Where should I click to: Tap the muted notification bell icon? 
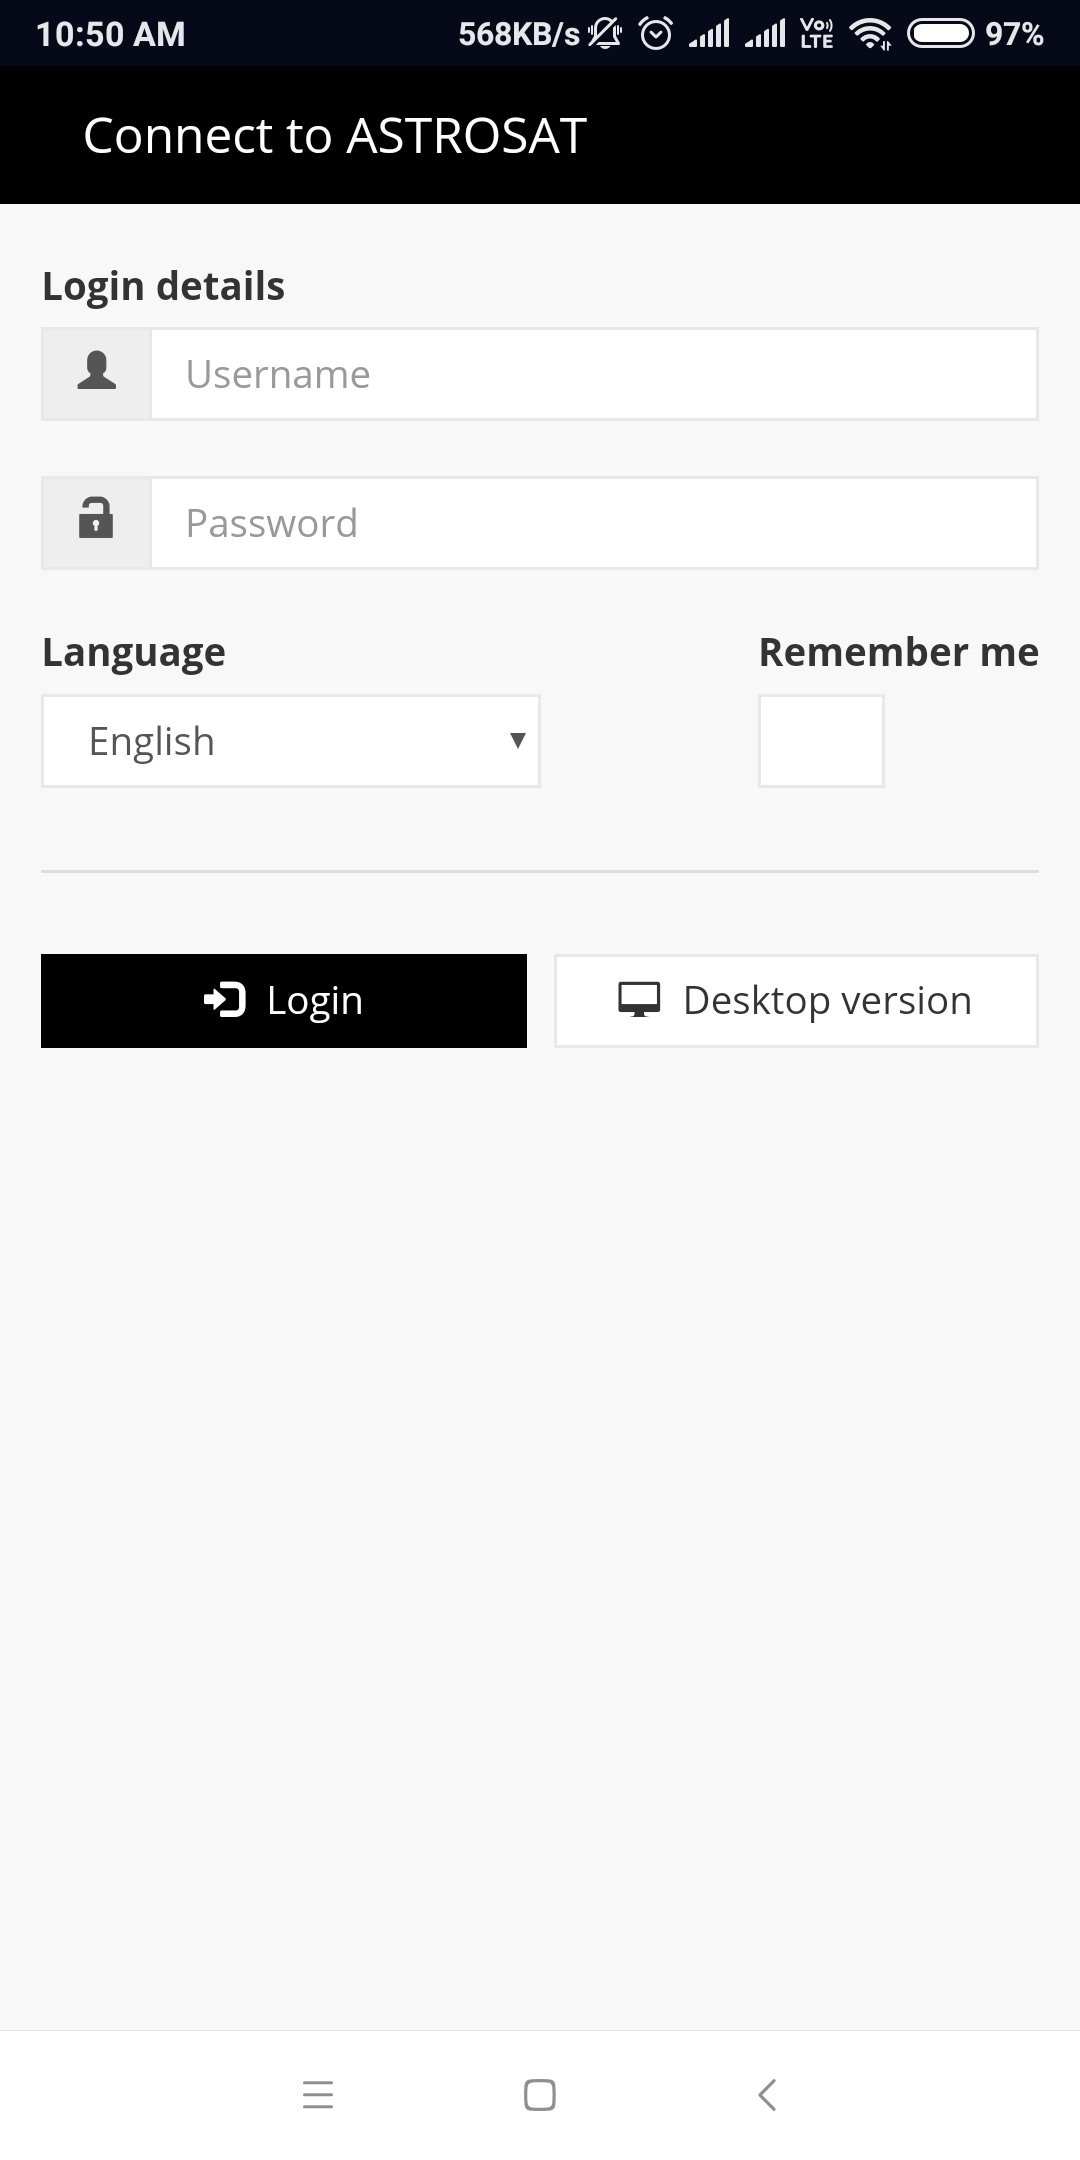tap(604, 35)
